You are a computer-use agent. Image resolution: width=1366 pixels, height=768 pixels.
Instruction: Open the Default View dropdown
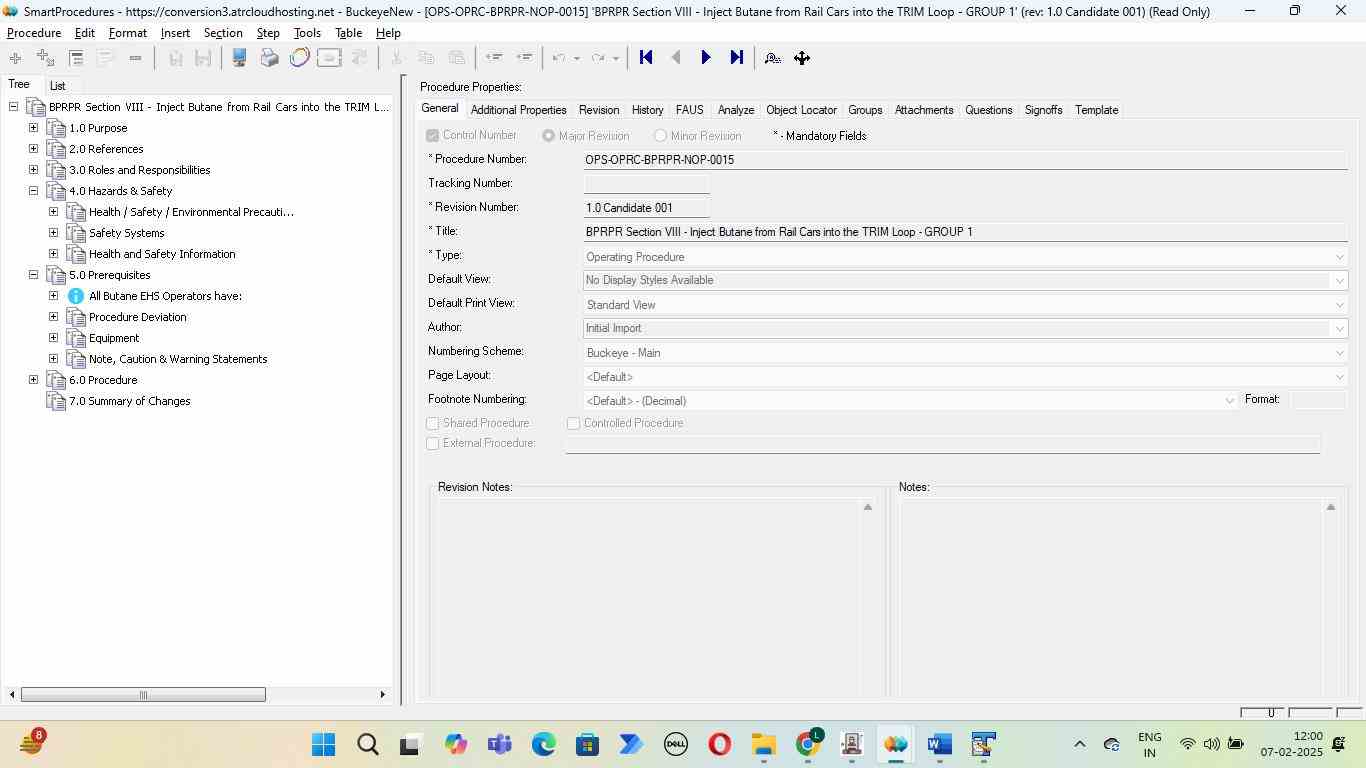[x=1340, y=281]
